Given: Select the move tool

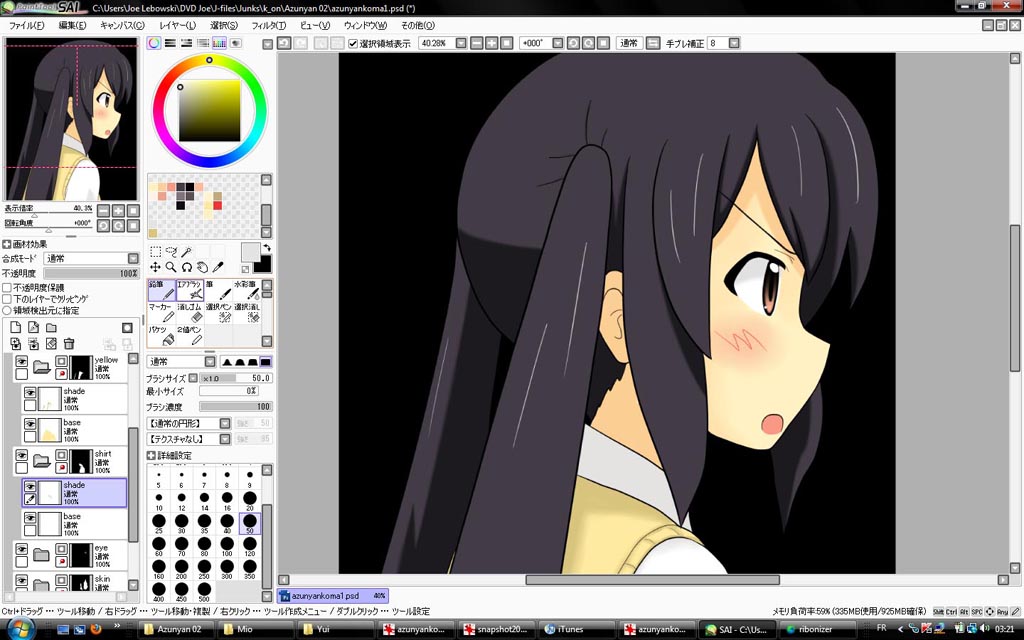Looking at the screenshot, I should point(155,266).
